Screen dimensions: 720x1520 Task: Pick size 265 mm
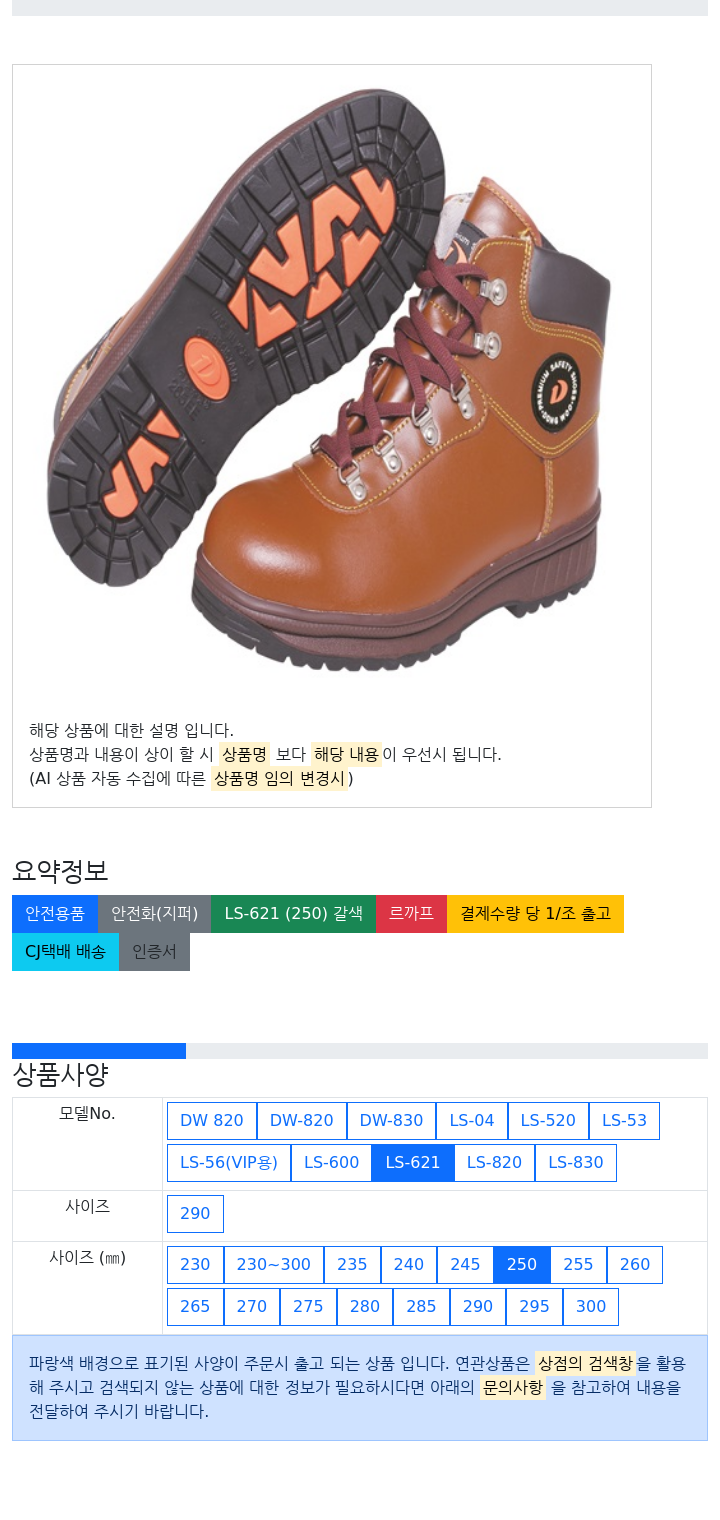point(195,1307)
